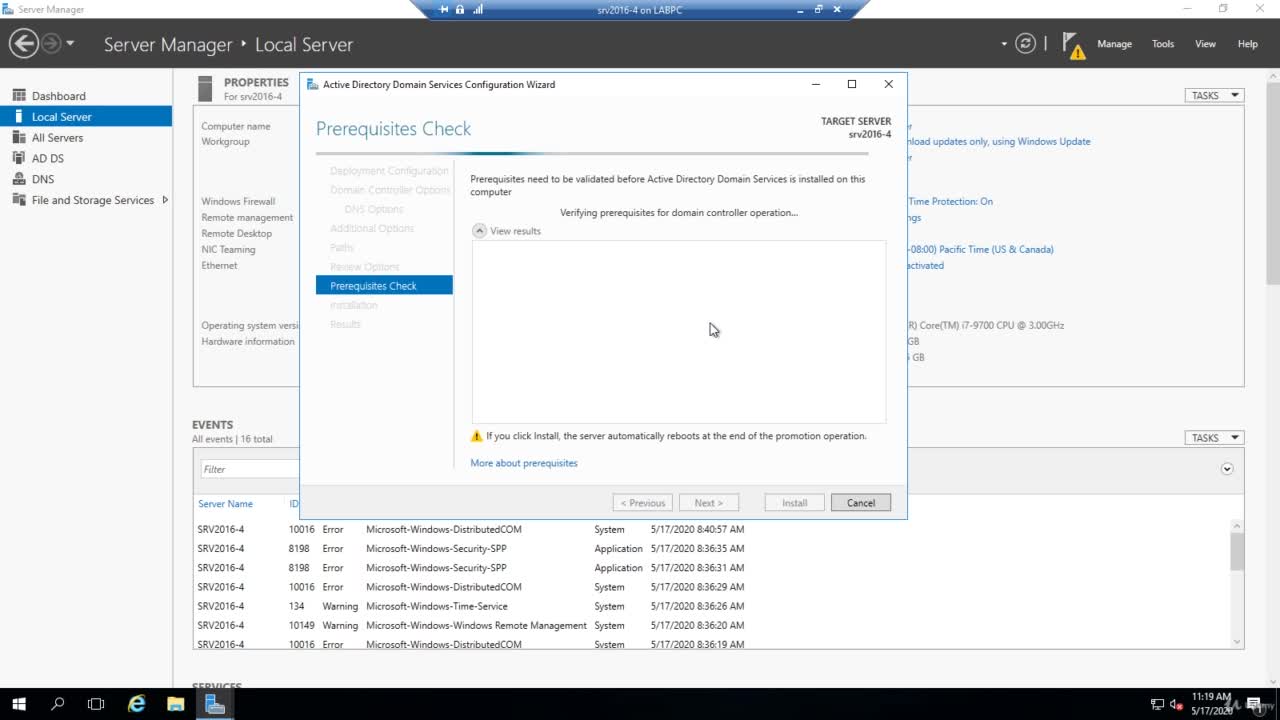Open the navigation history dropdown arrow
Screen dimensions: 1280x720
point(70,44)
